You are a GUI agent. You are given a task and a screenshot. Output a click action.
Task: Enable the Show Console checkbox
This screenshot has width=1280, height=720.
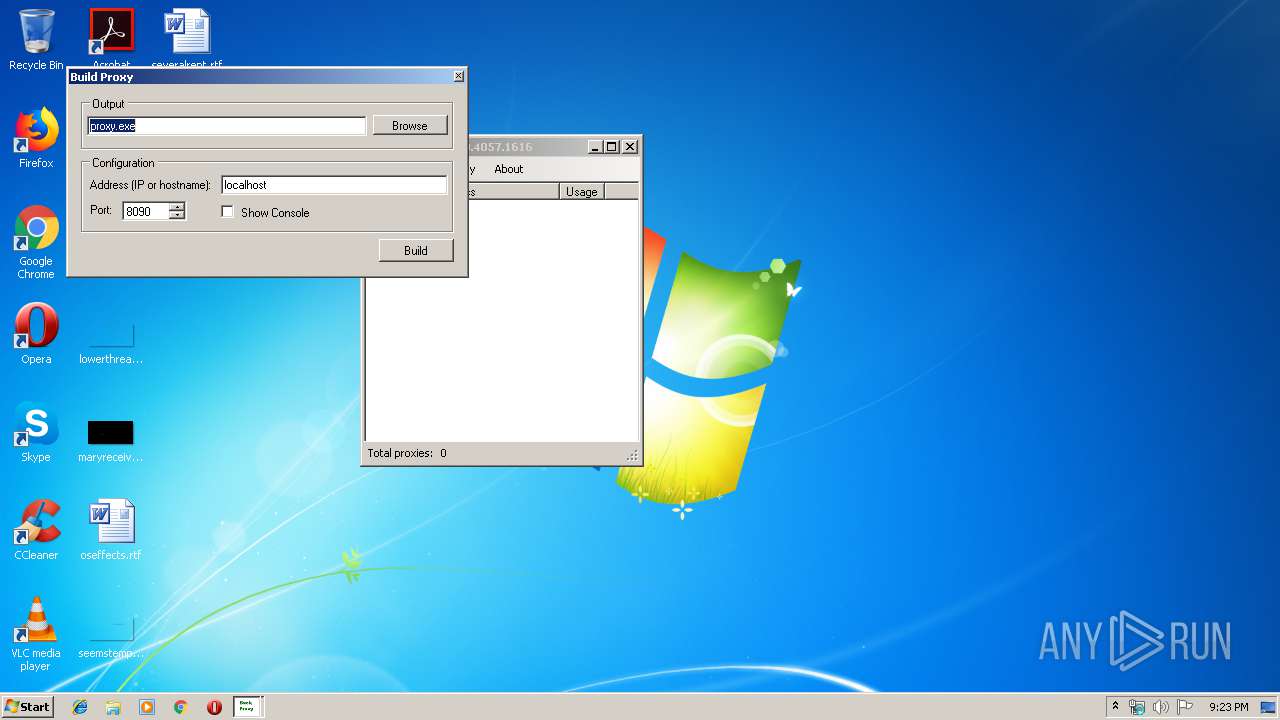click(x=228, y=212)
